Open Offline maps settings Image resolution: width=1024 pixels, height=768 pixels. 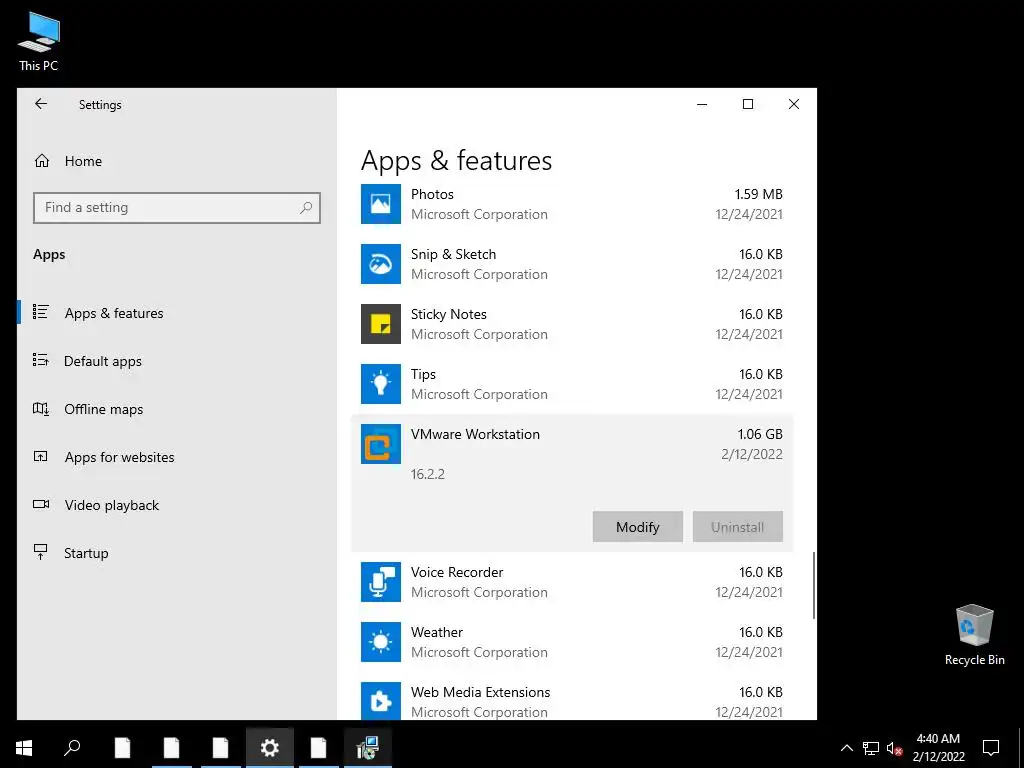click(177, 409)
